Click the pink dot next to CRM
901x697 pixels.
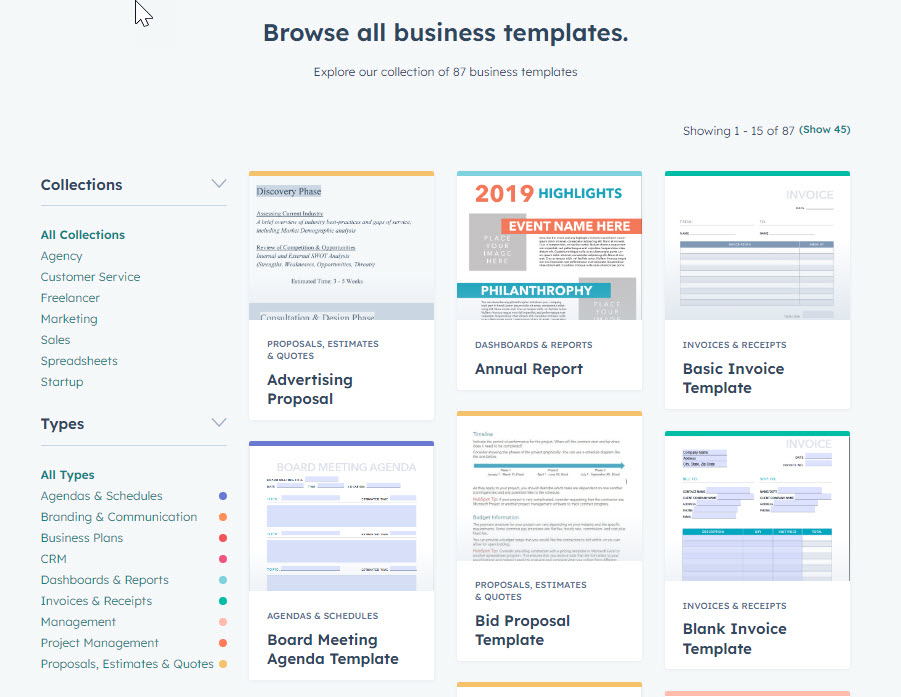coord(222,559)
